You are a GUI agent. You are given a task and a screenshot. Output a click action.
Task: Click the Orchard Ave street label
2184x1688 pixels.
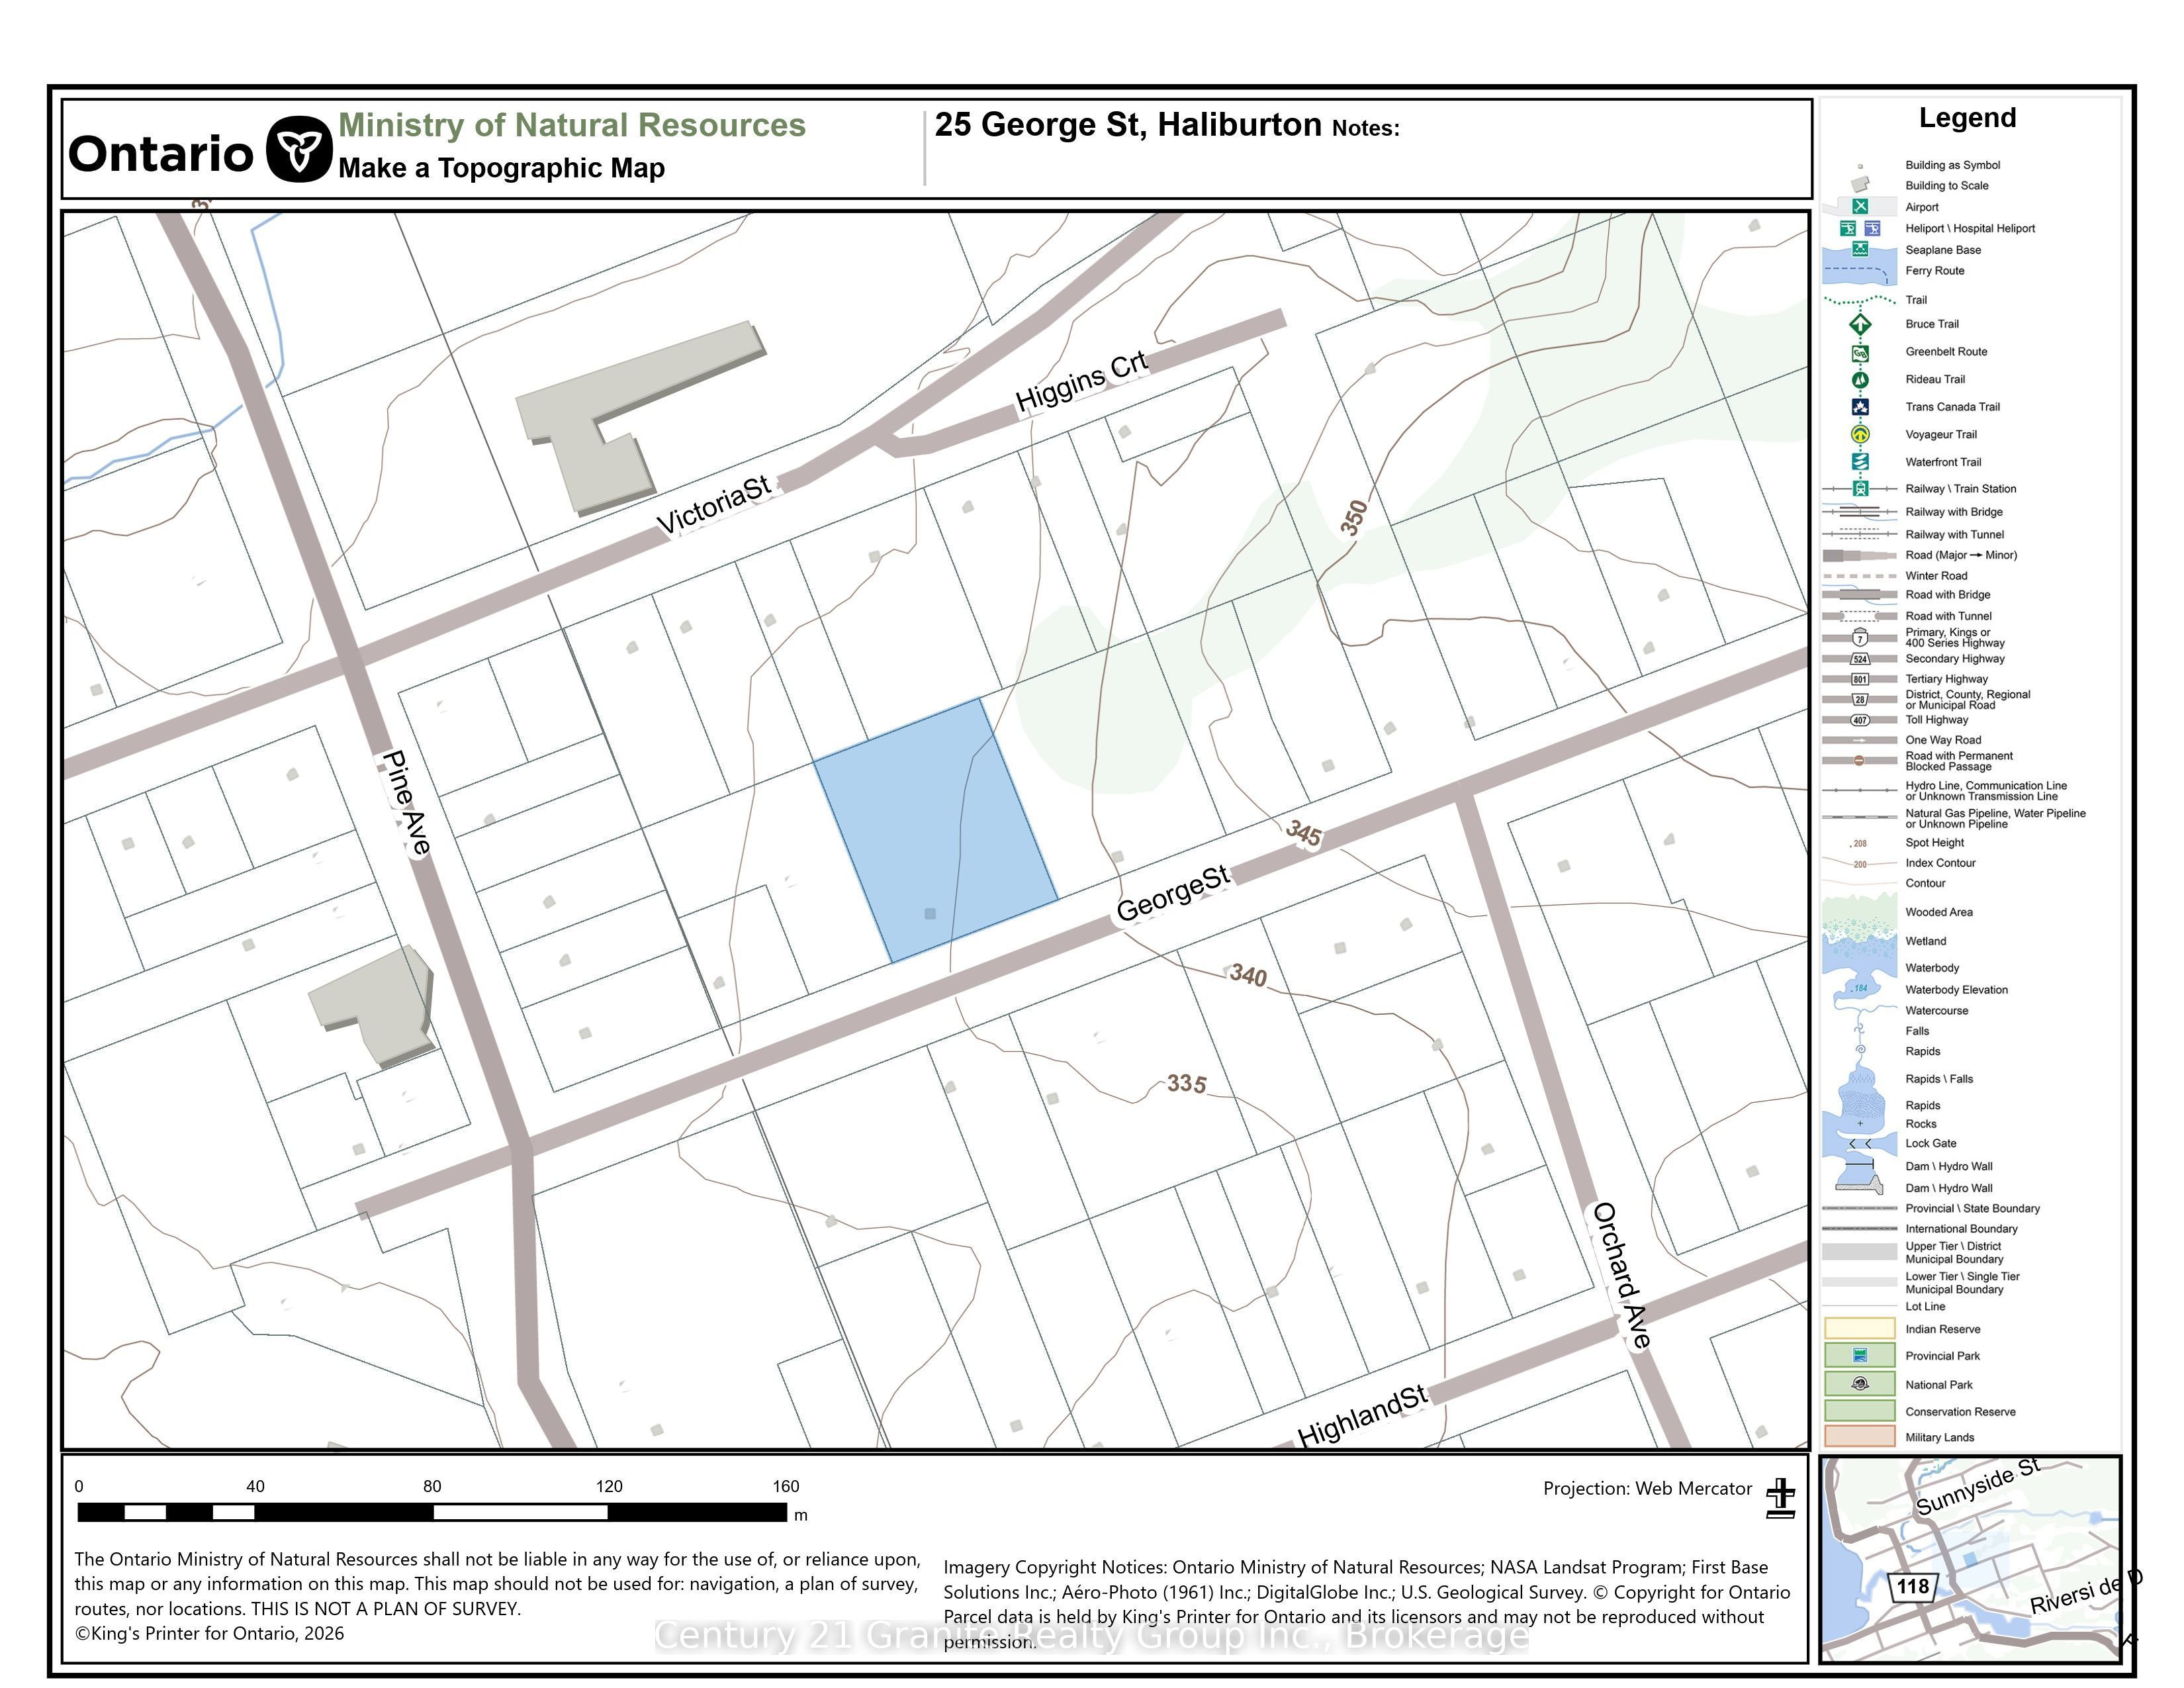pyautogui.click(x=1620, y=1275)
